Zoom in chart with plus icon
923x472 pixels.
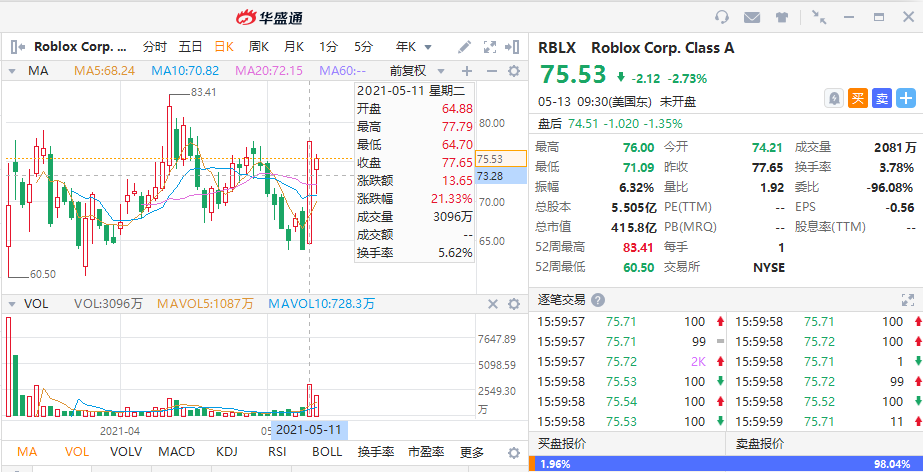467,71
